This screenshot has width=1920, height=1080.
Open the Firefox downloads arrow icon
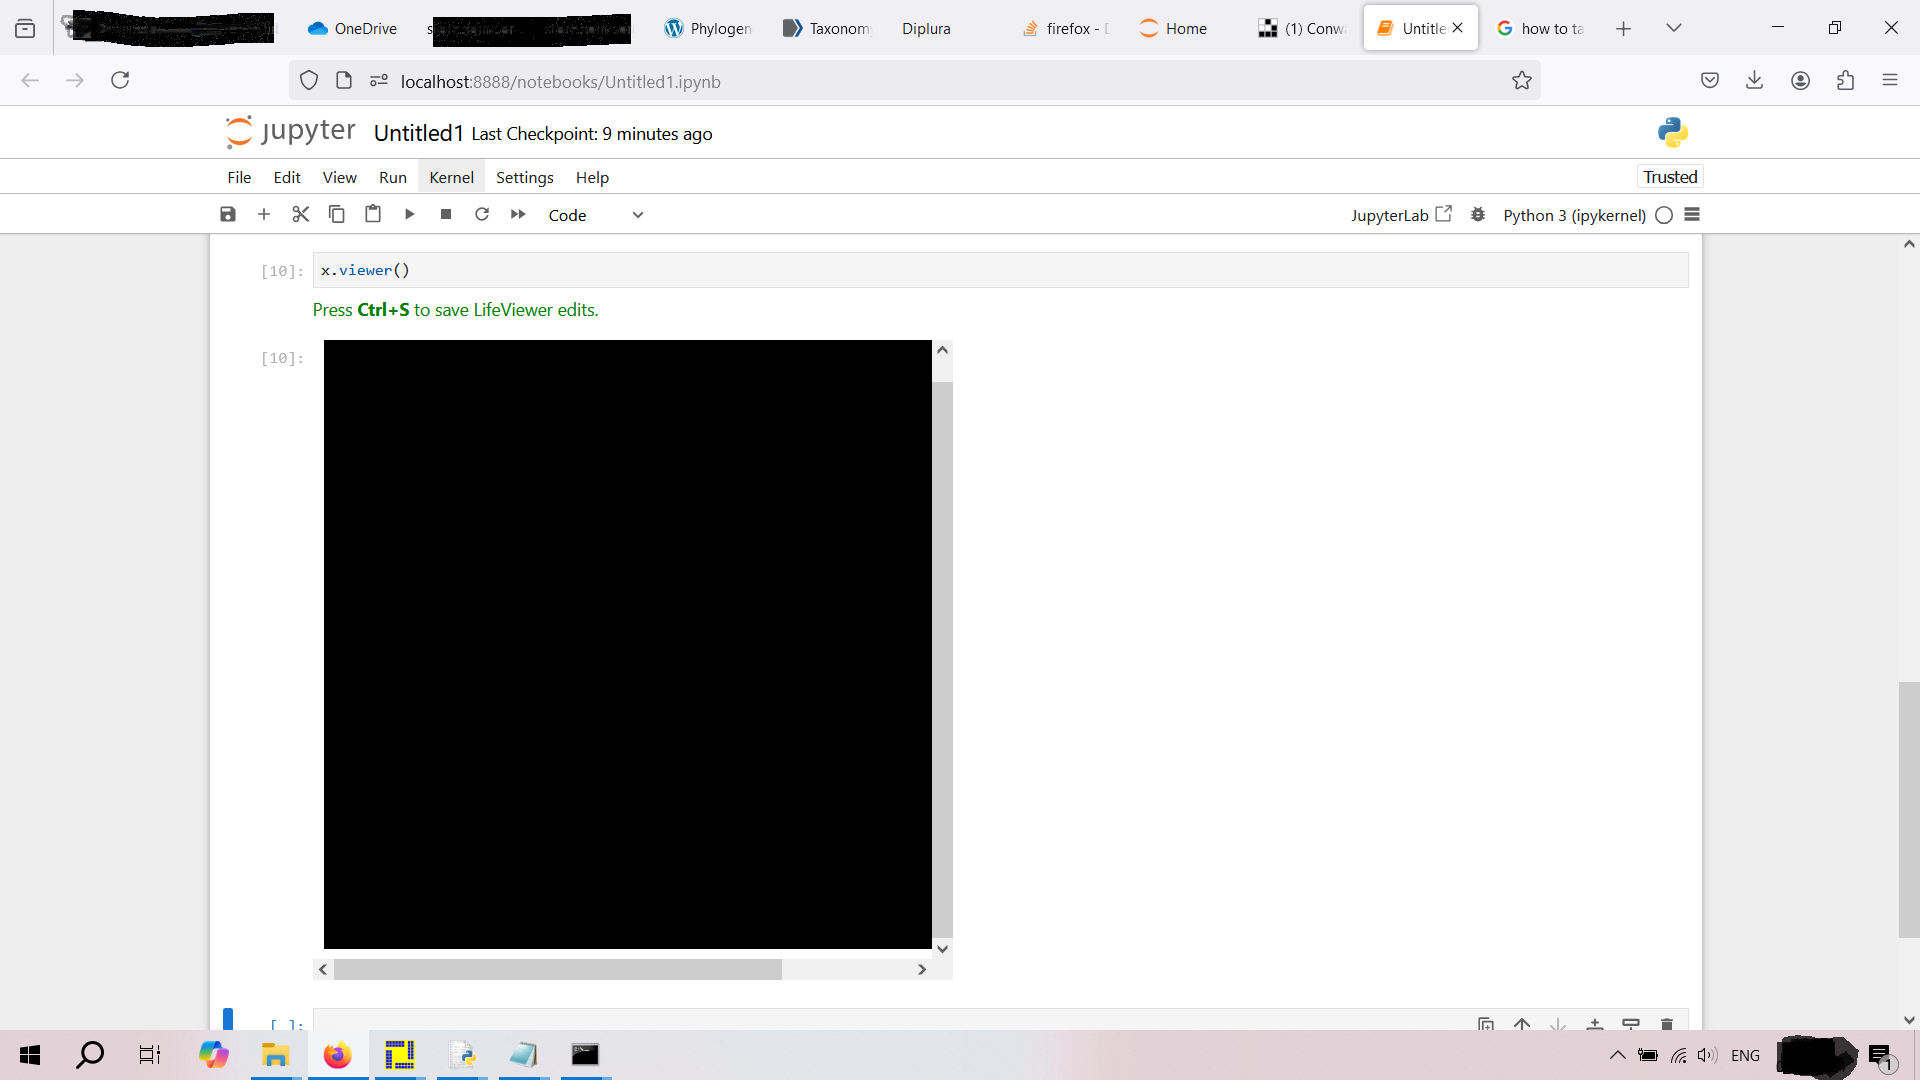click(1754, 80)
